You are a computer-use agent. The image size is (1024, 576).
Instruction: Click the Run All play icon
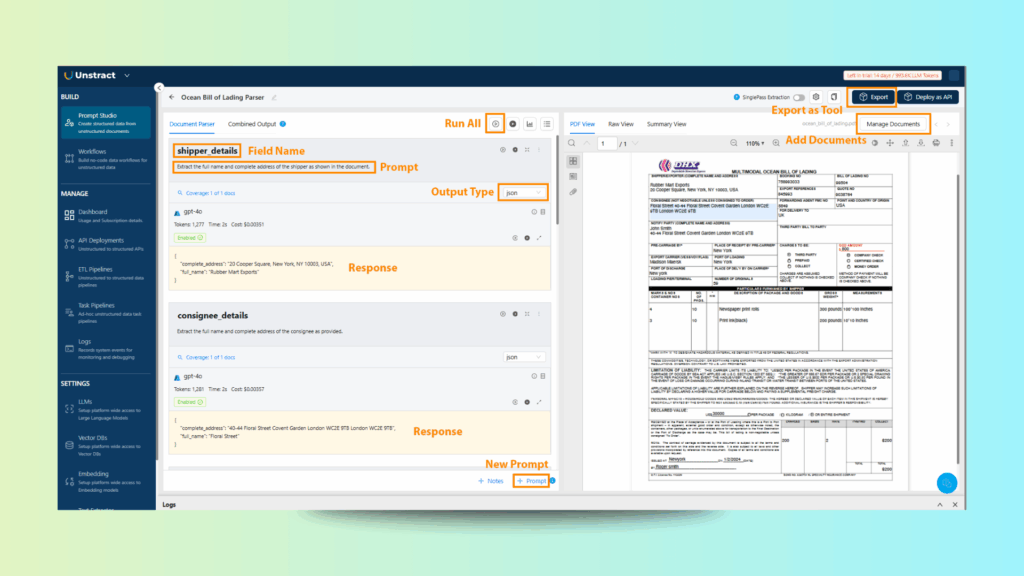pos(496,124)
